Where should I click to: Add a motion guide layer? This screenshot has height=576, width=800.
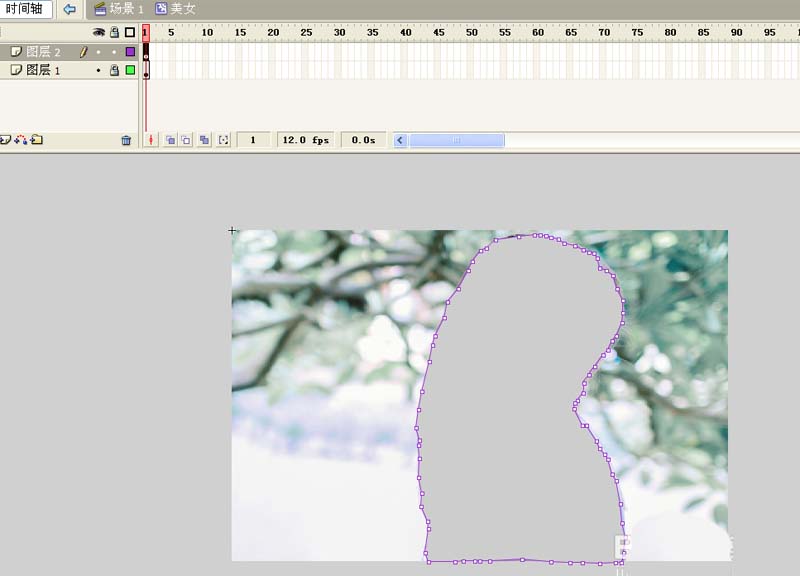coord(21,139)
